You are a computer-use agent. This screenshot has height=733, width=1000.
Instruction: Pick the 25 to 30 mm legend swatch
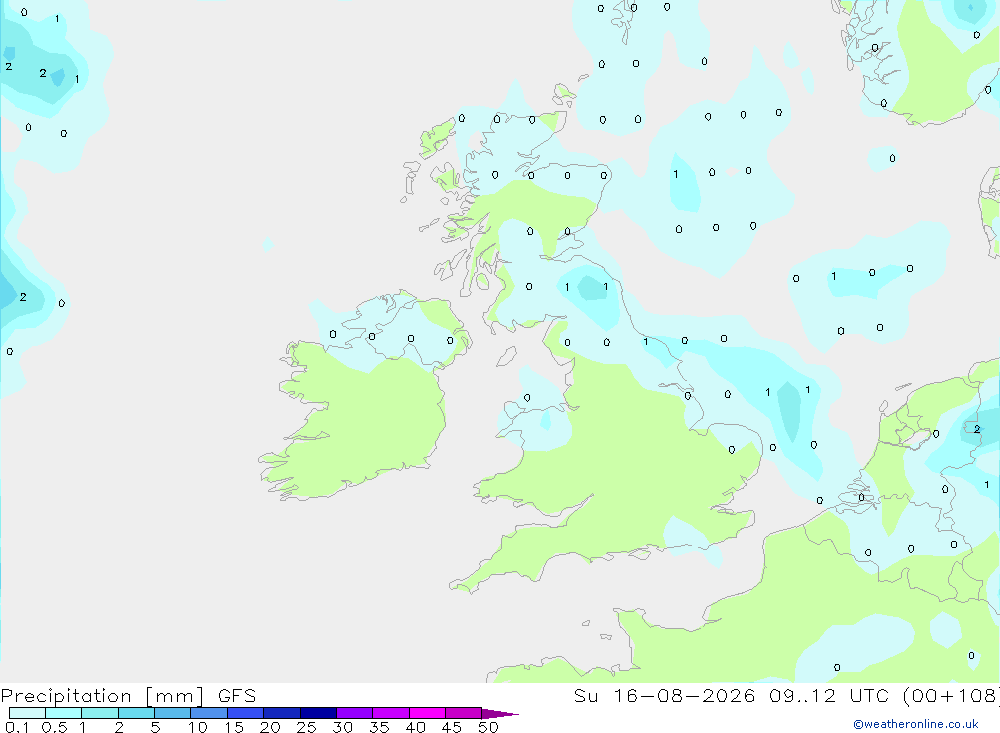point(318,713)
